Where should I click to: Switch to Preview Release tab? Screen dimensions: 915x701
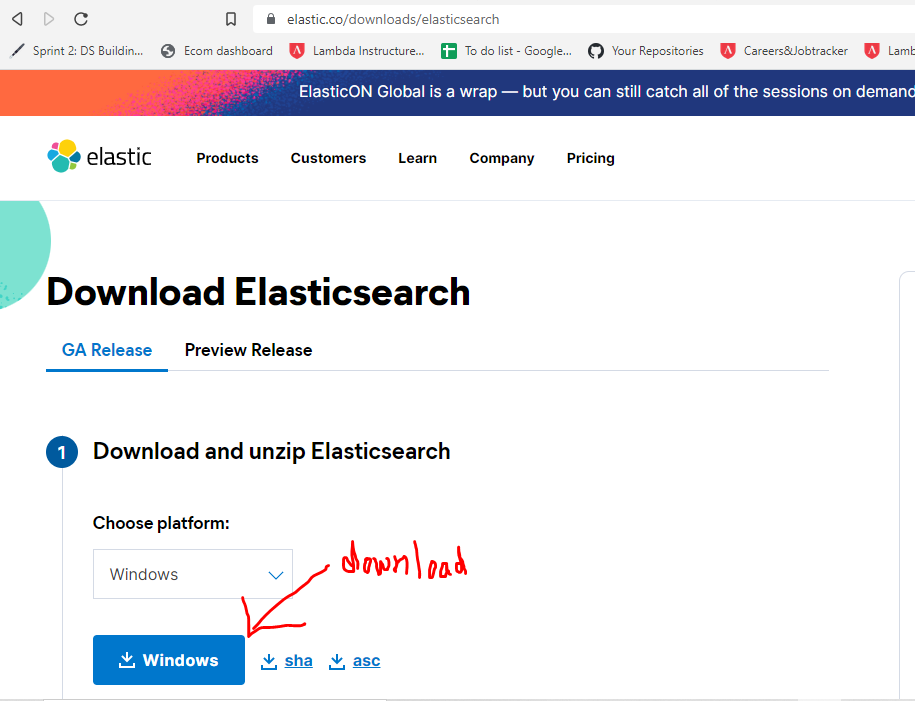click(249, 350)
